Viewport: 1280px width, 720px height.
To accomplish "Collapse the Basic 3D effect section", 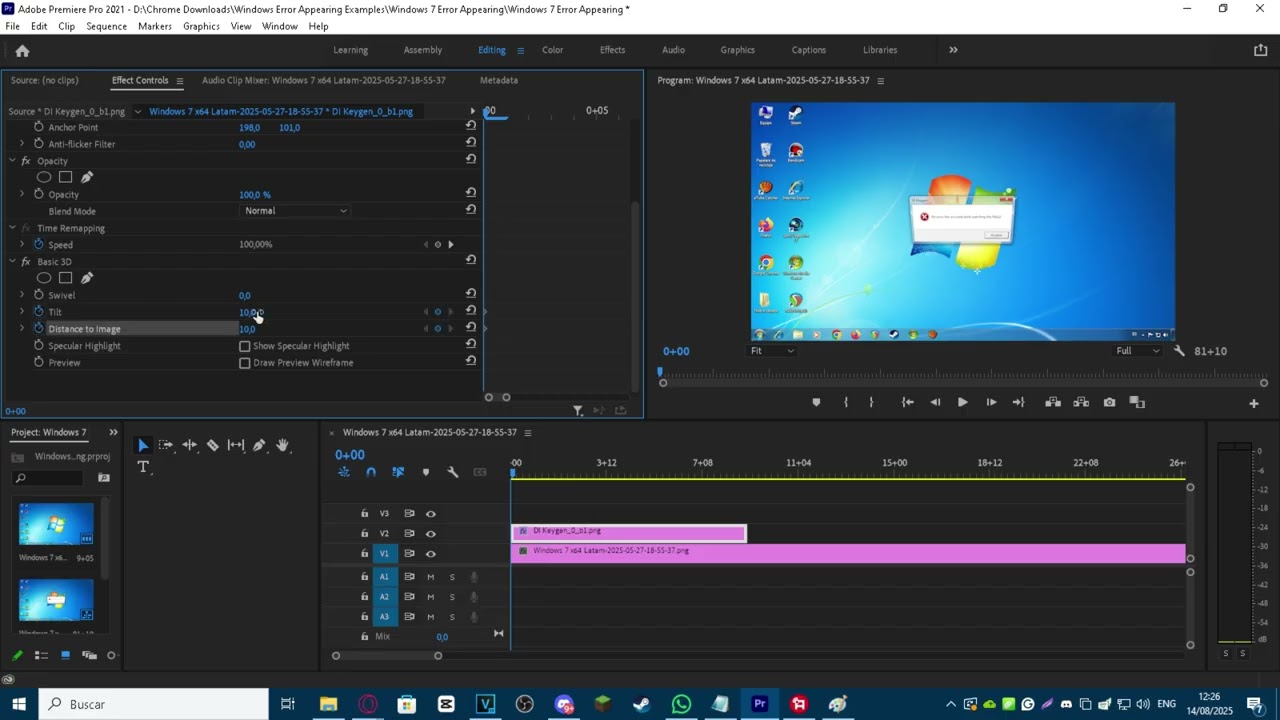I will [x=12, y=261].
